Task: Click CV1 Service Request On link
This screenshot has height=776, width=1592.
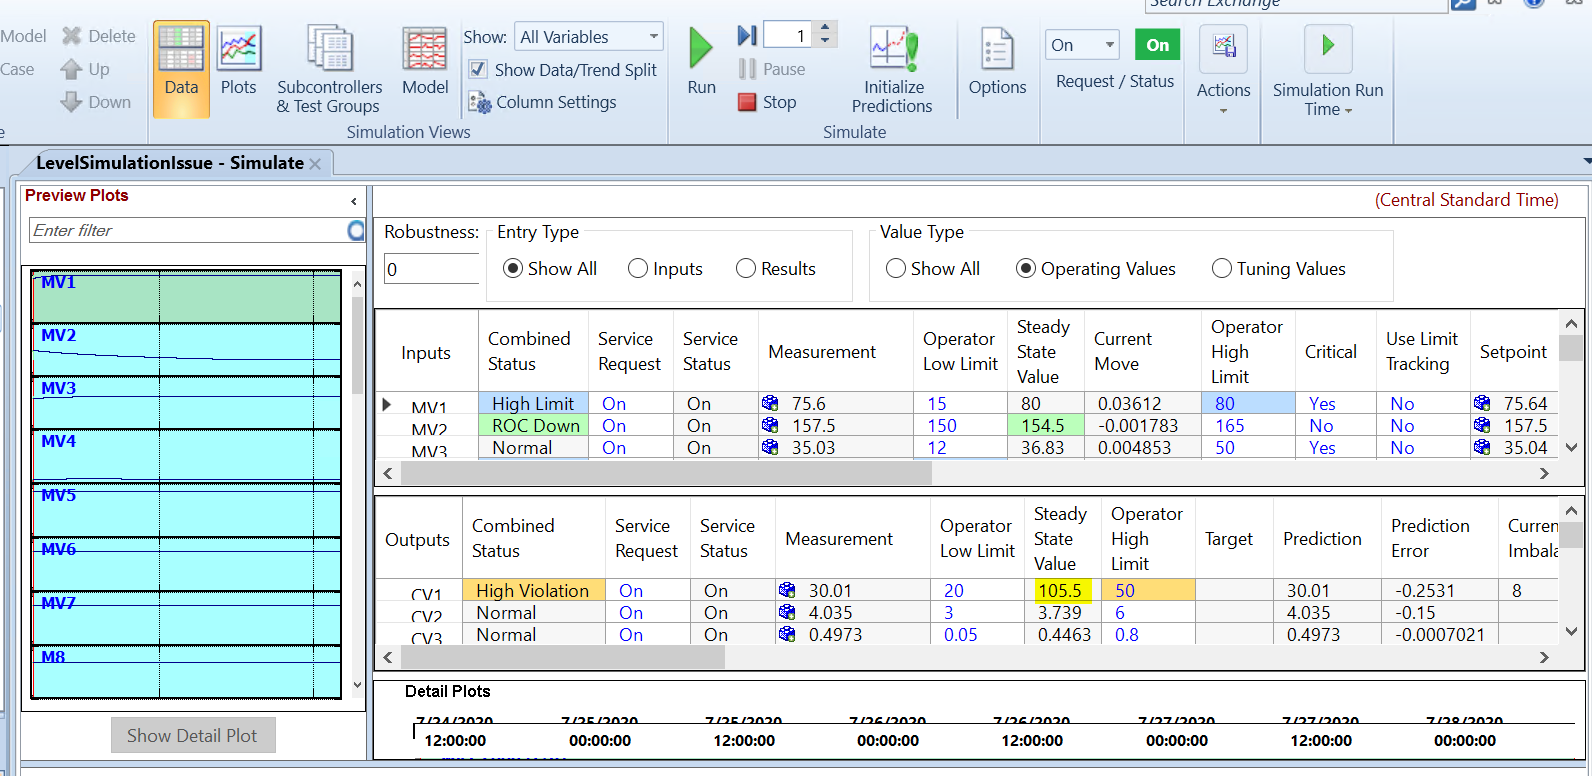Action: (631, 591)
